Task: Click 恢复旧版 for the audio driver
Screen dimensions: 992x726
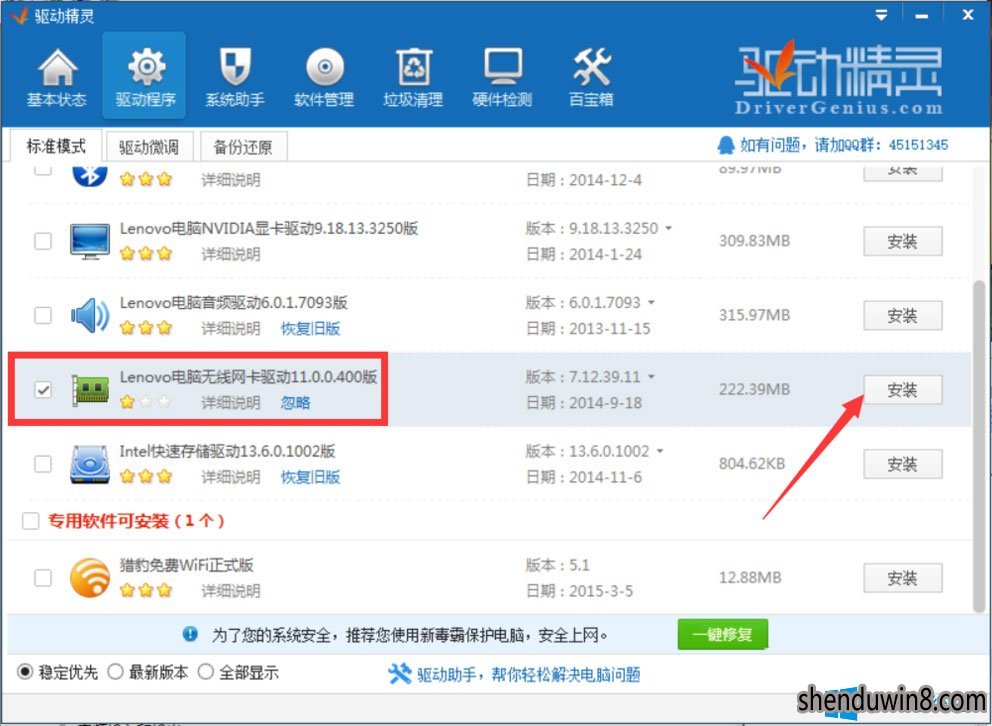Action: 311,328
